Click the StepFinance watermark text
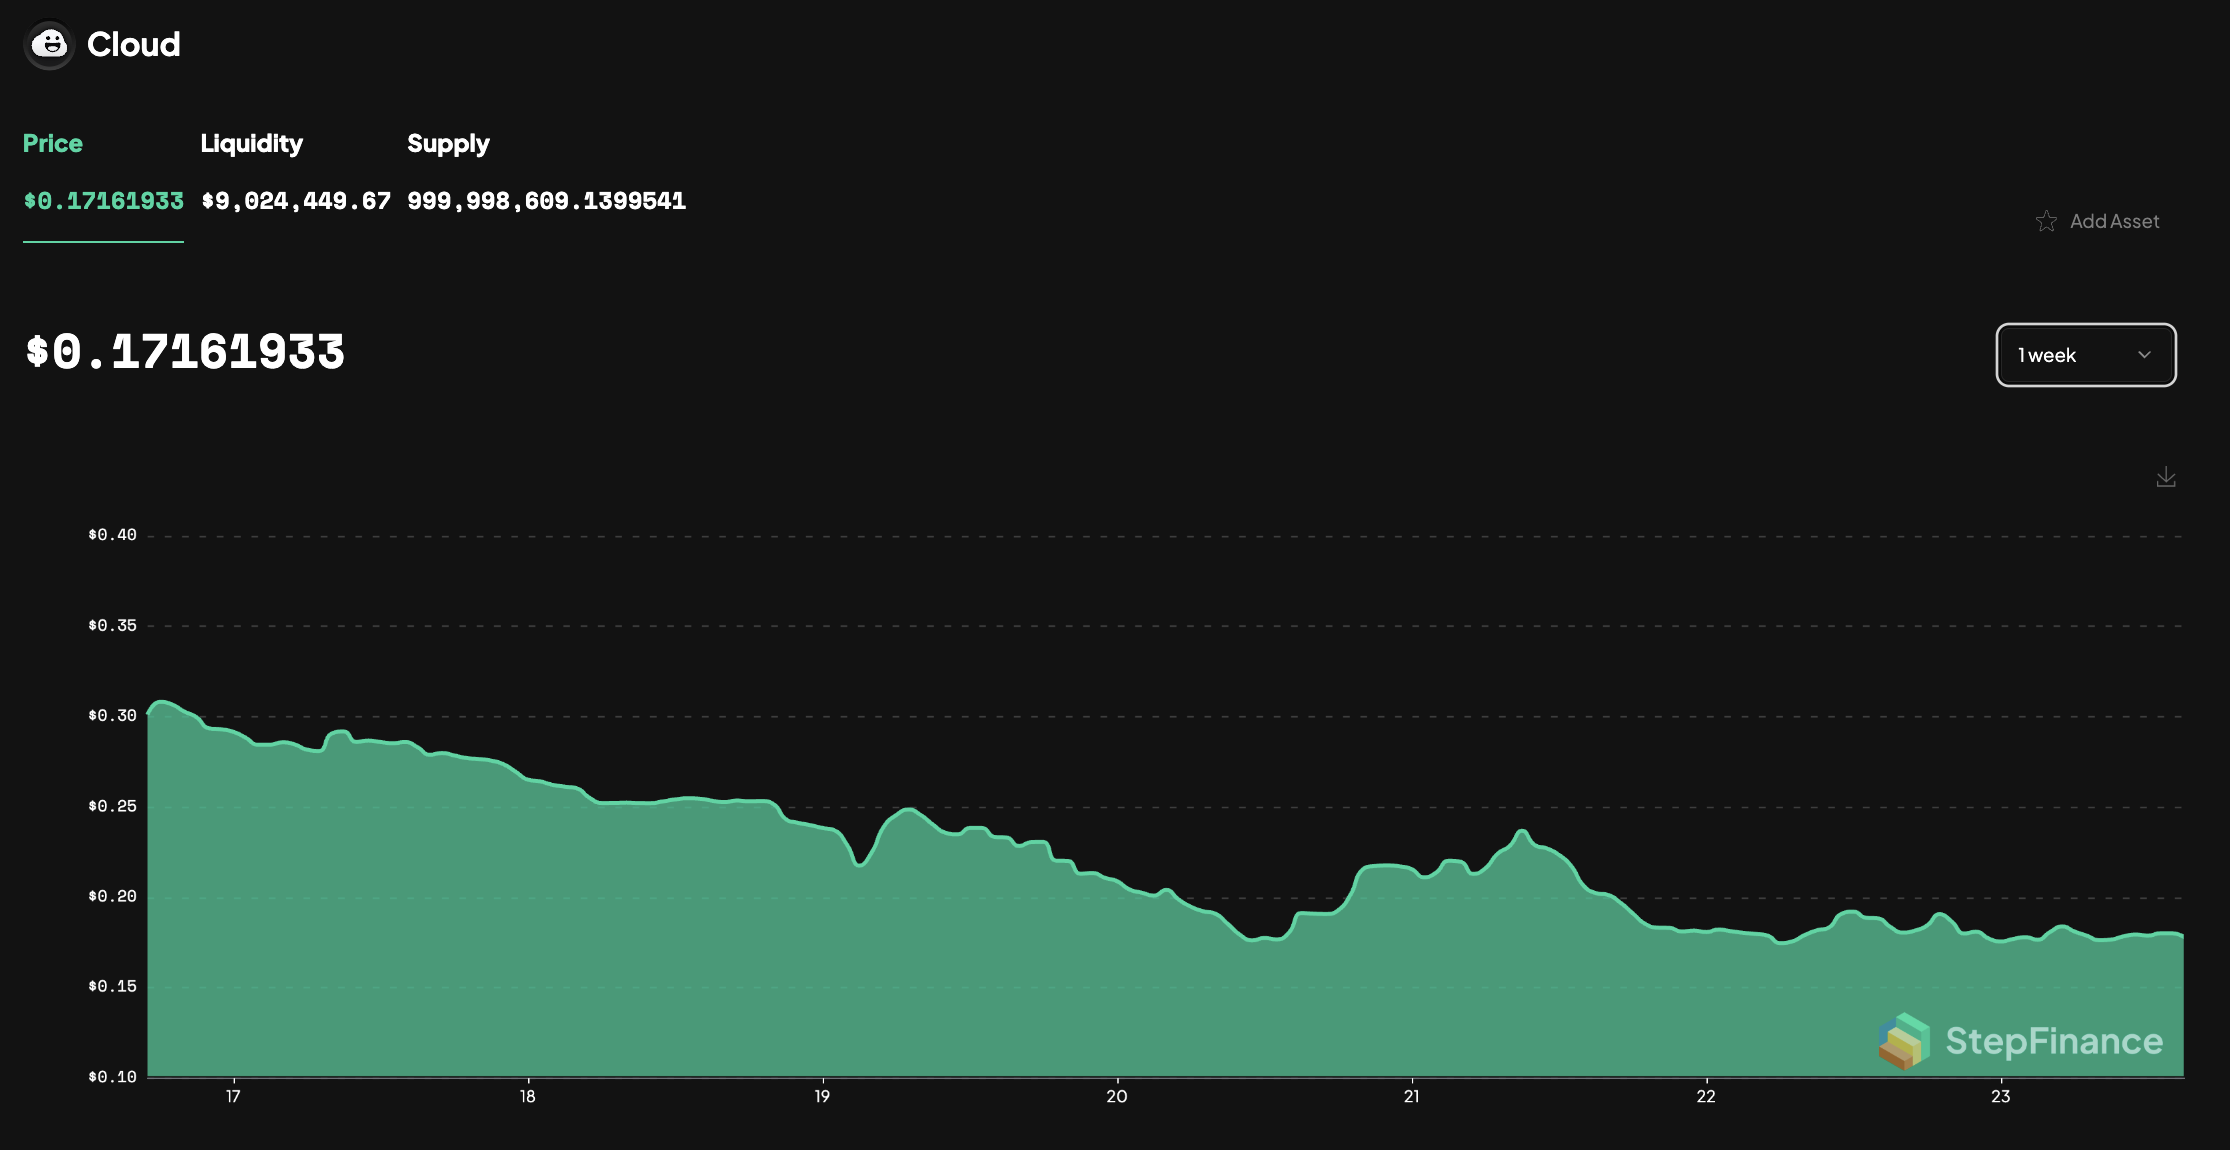Viewport: 2230px width, 1150px height. tap(2054, 1041)
